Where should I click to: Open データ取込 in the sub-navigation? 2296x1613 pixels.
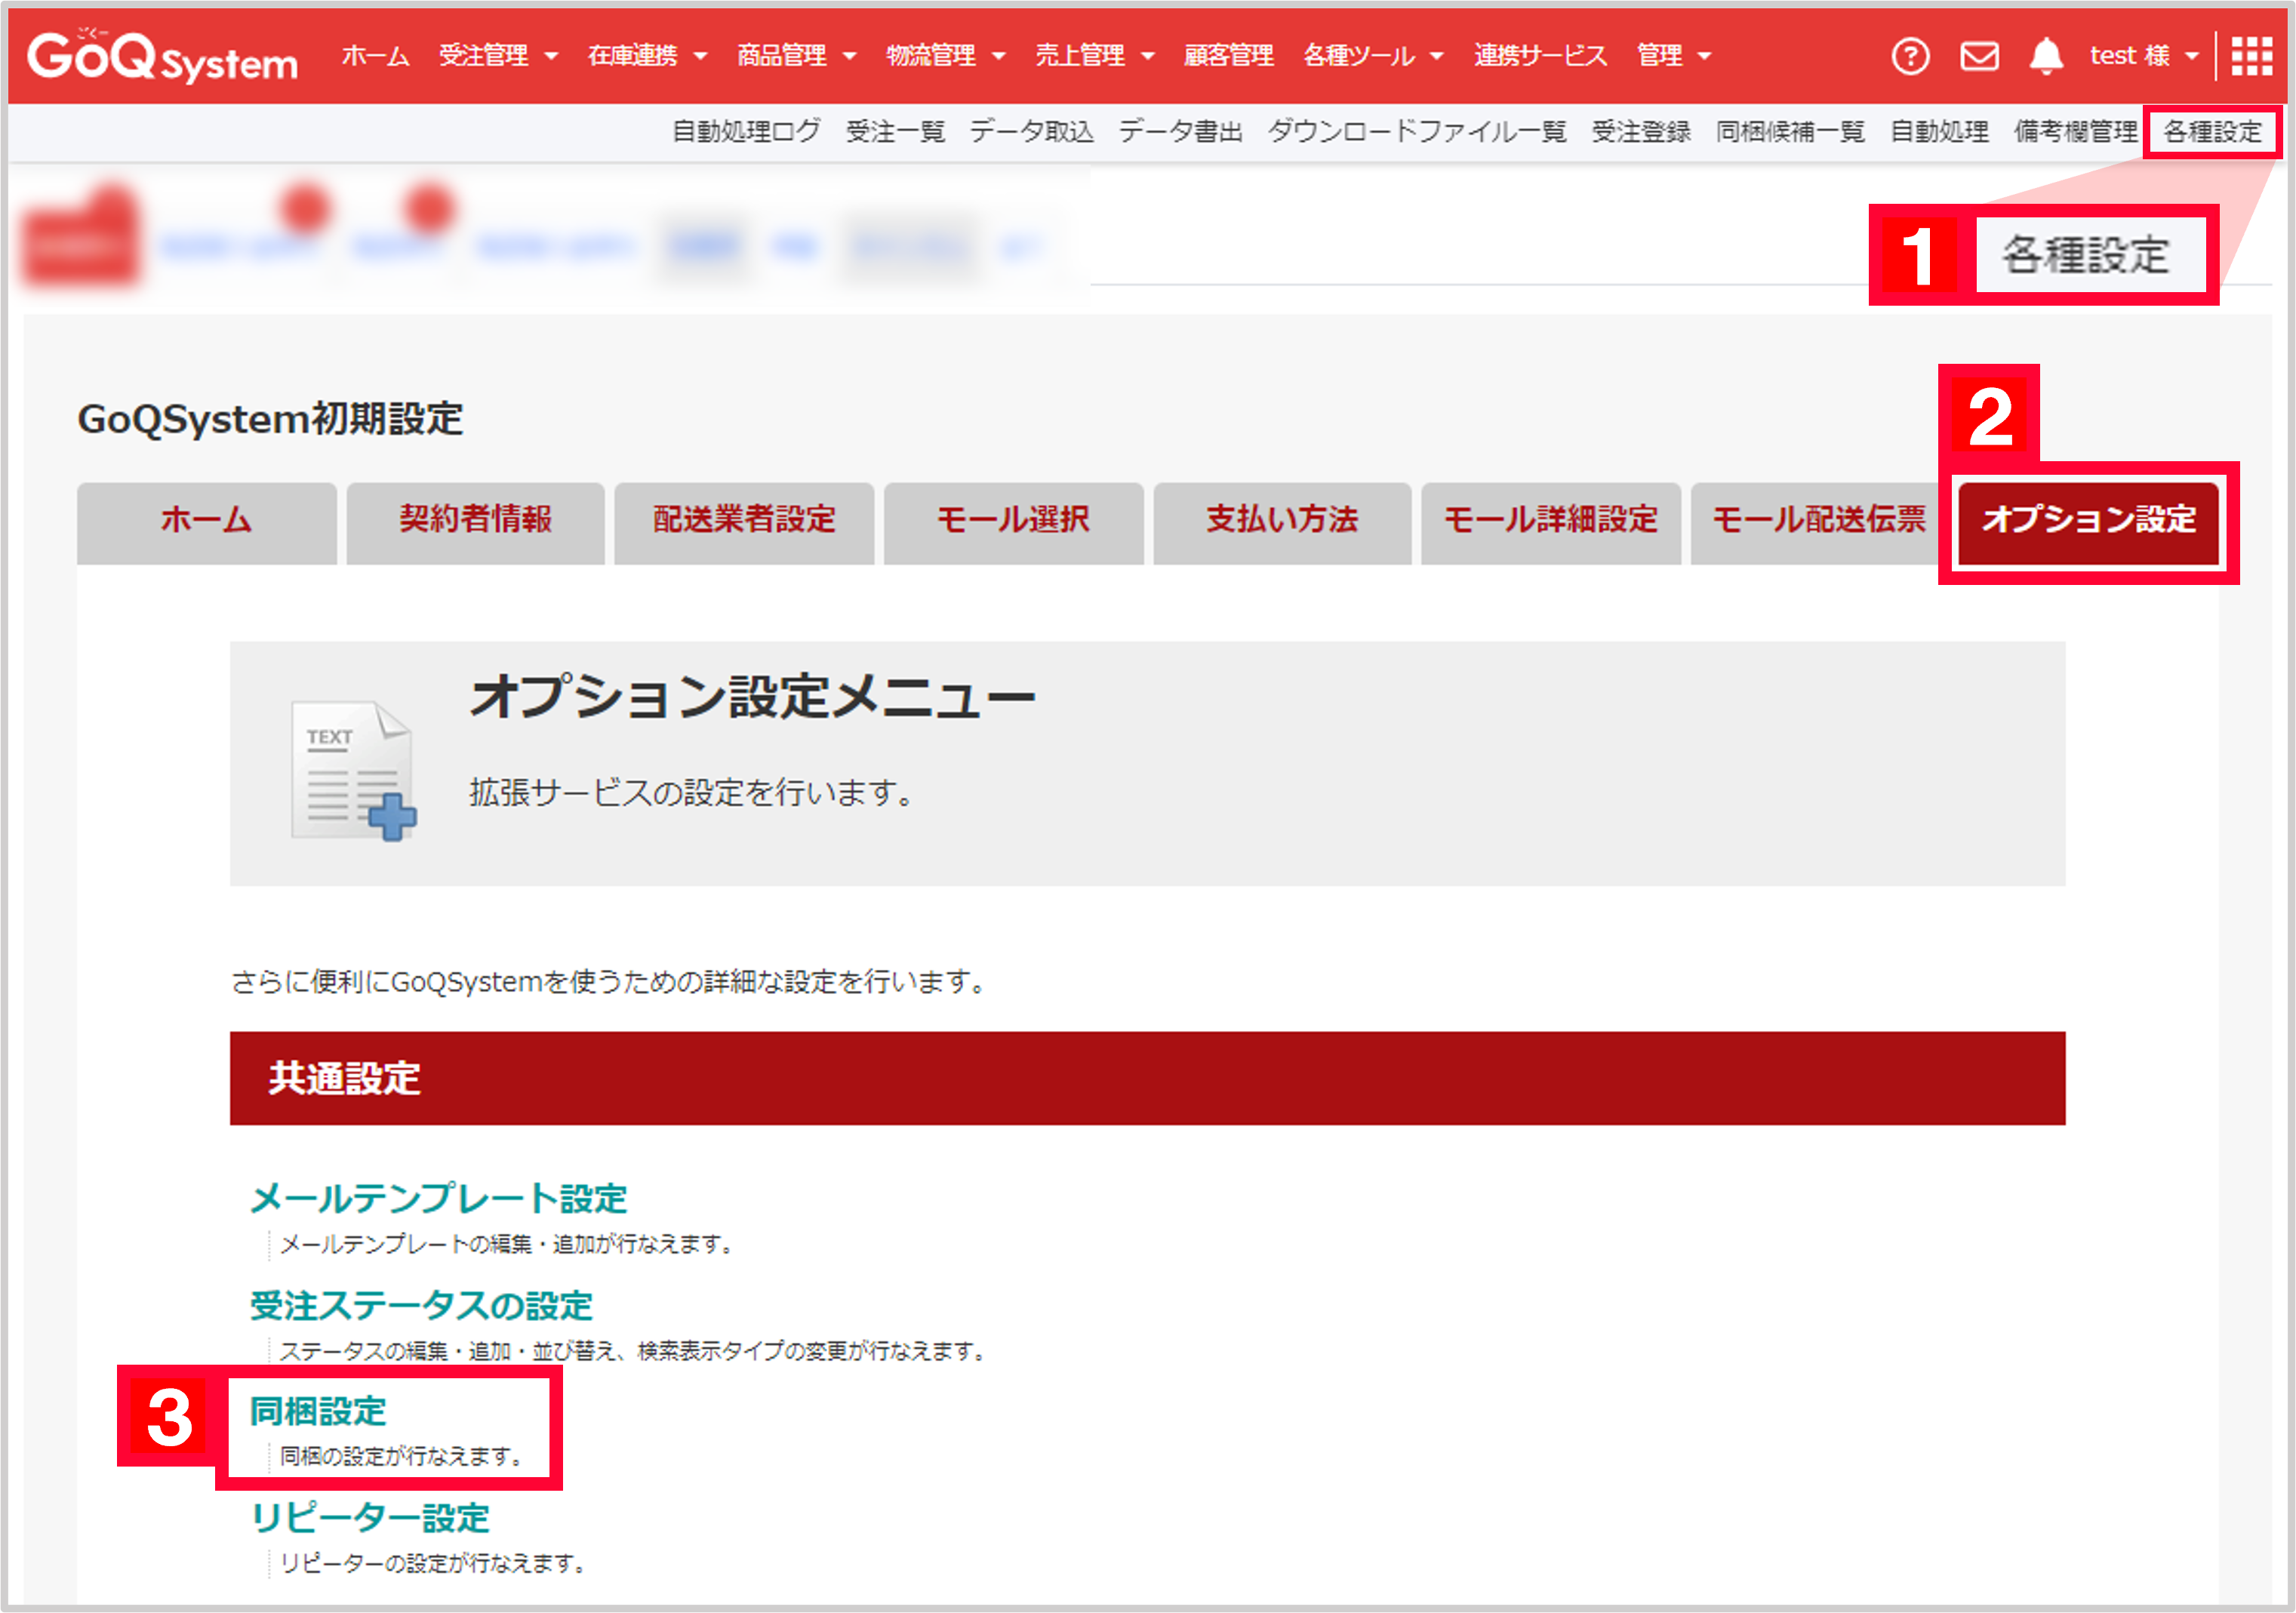1031,131
